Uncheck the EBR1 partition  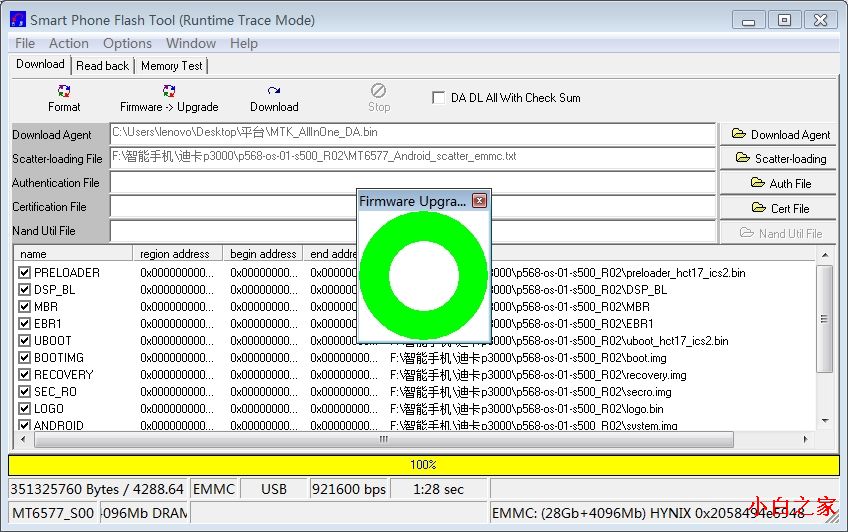tap(24, 323)
